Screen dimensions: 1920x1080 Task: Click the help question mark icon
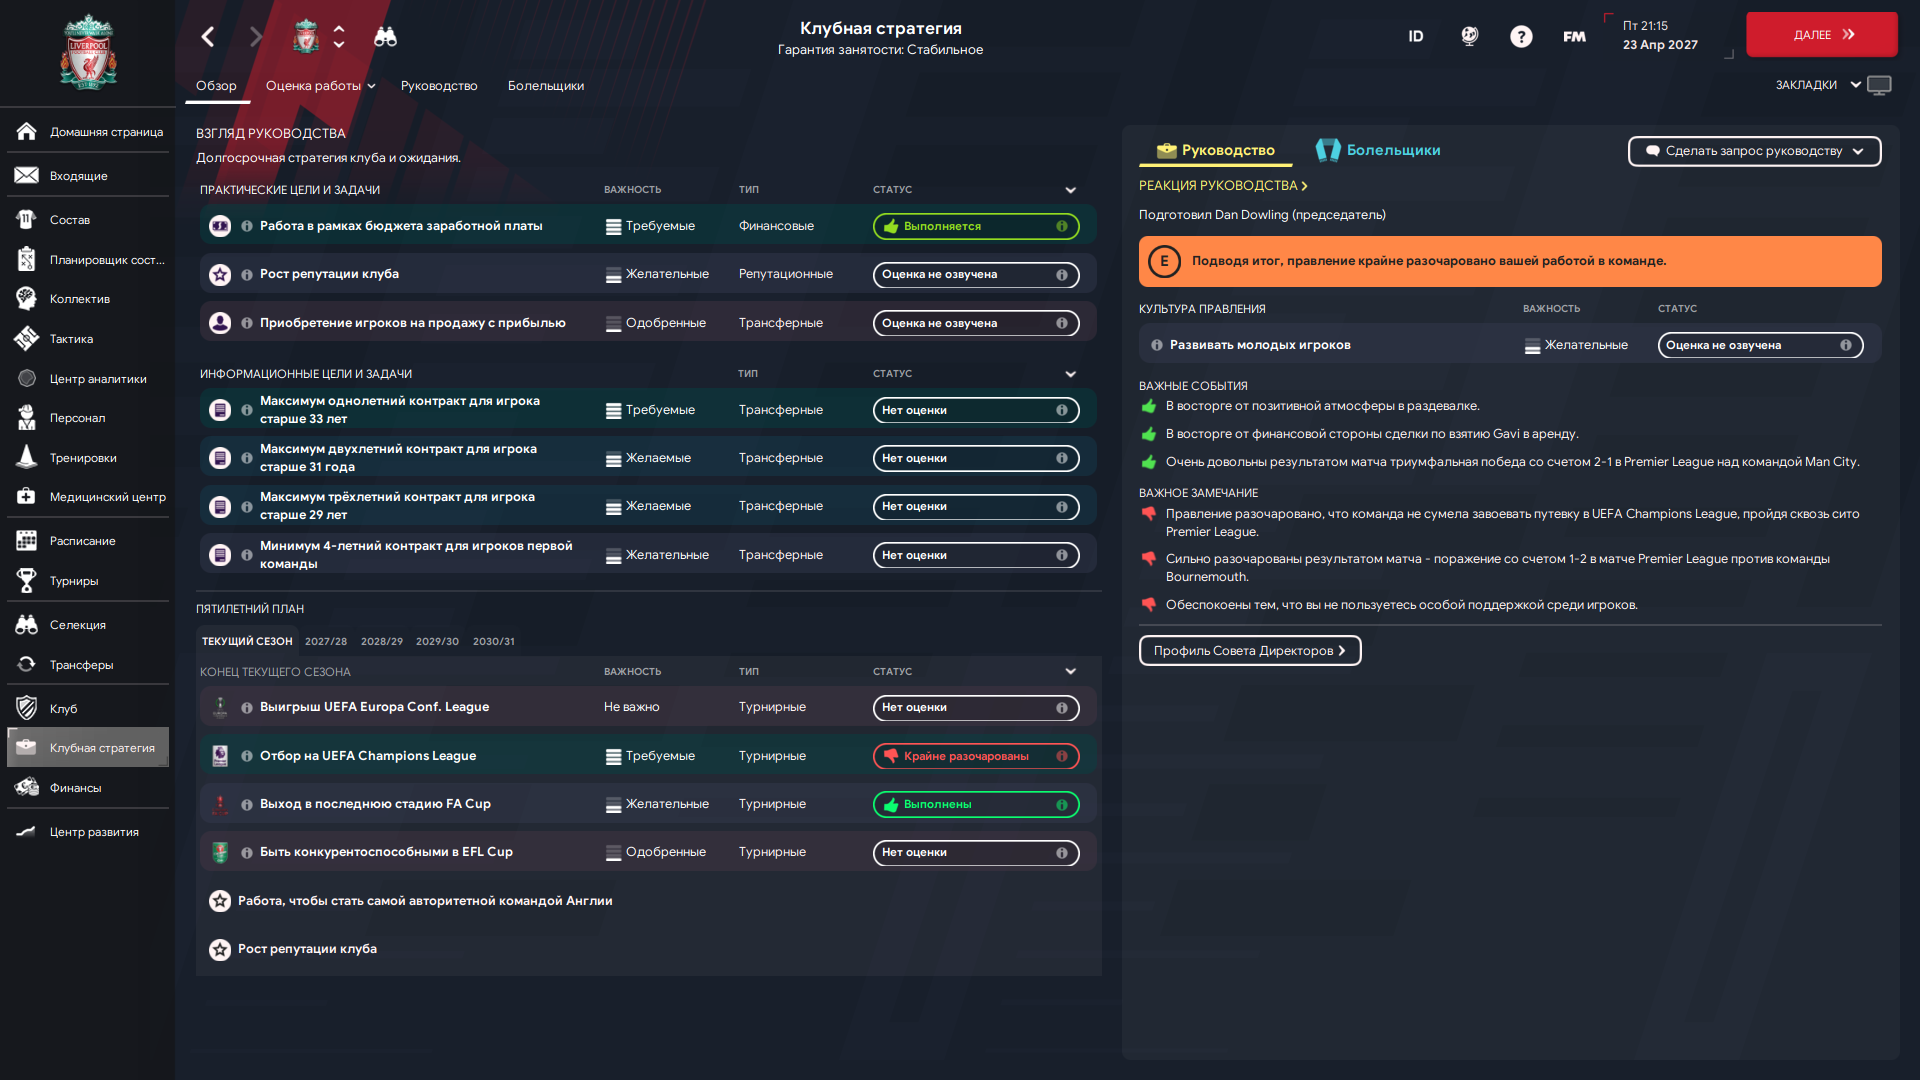point(1520,37)
